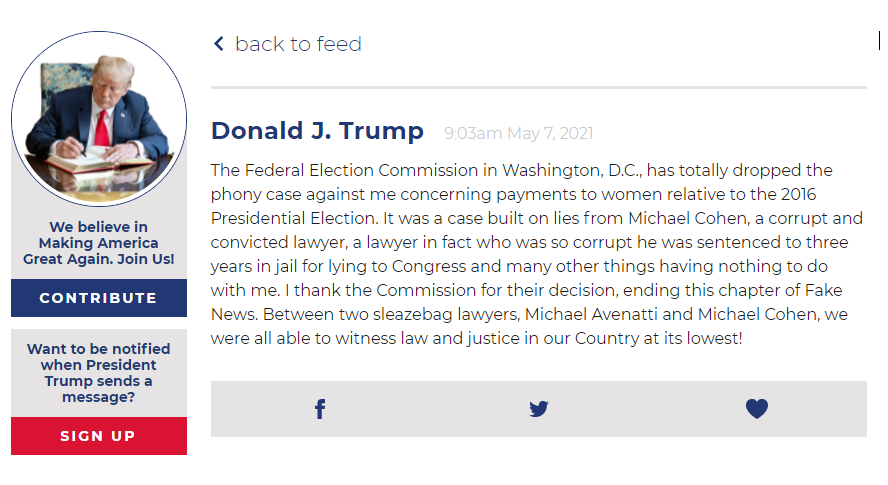Click the 9:03am May 7, 2021 timestamp
The image size is (888, 485).
tap(518, 134)
